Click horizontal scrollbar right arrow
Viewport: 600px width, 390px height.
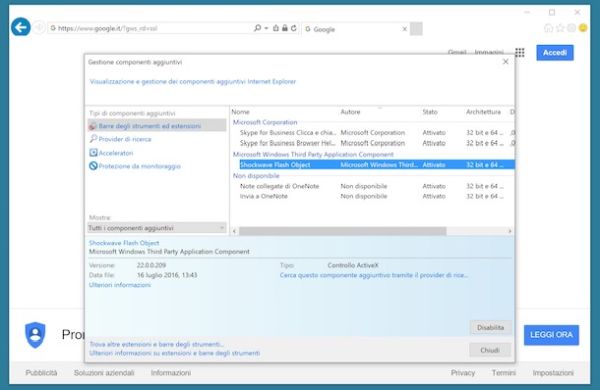pos(509,231)
